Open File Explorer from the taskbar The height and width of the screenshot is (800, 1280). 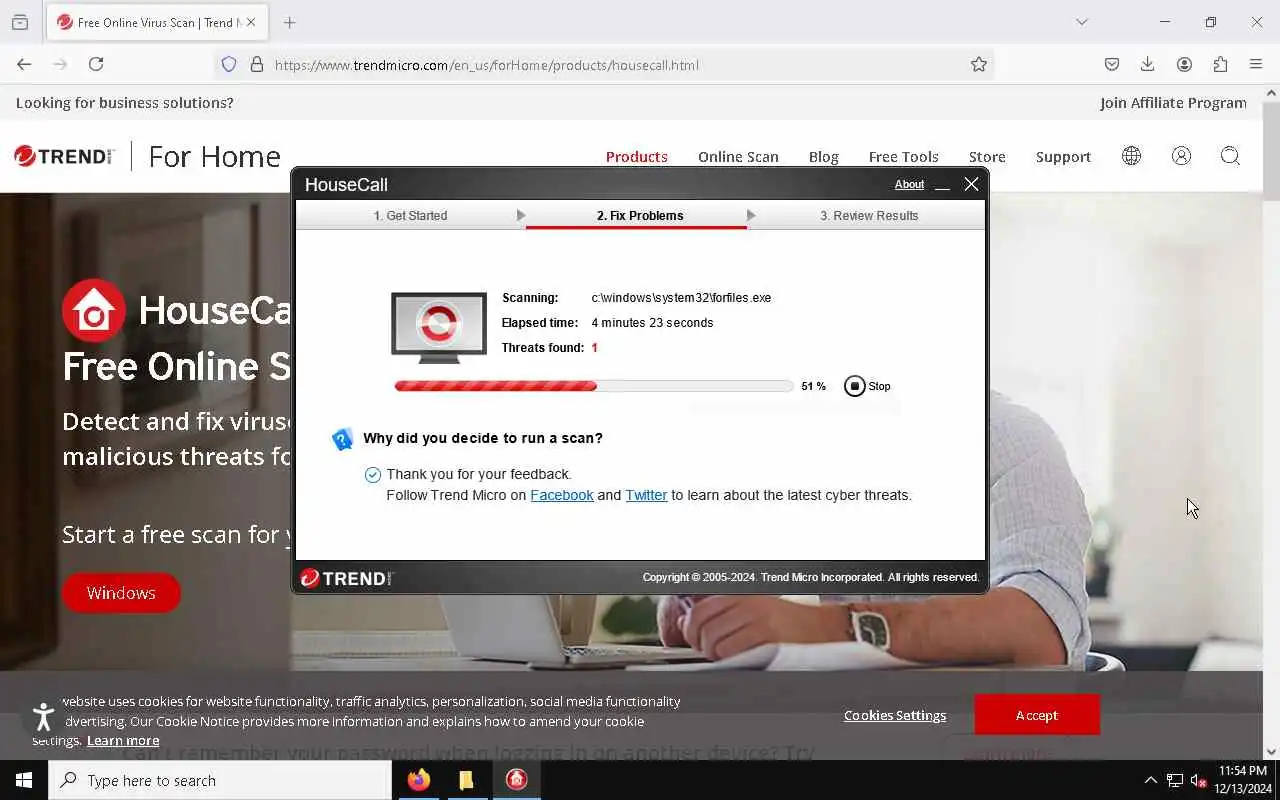(x=467, y=780)
